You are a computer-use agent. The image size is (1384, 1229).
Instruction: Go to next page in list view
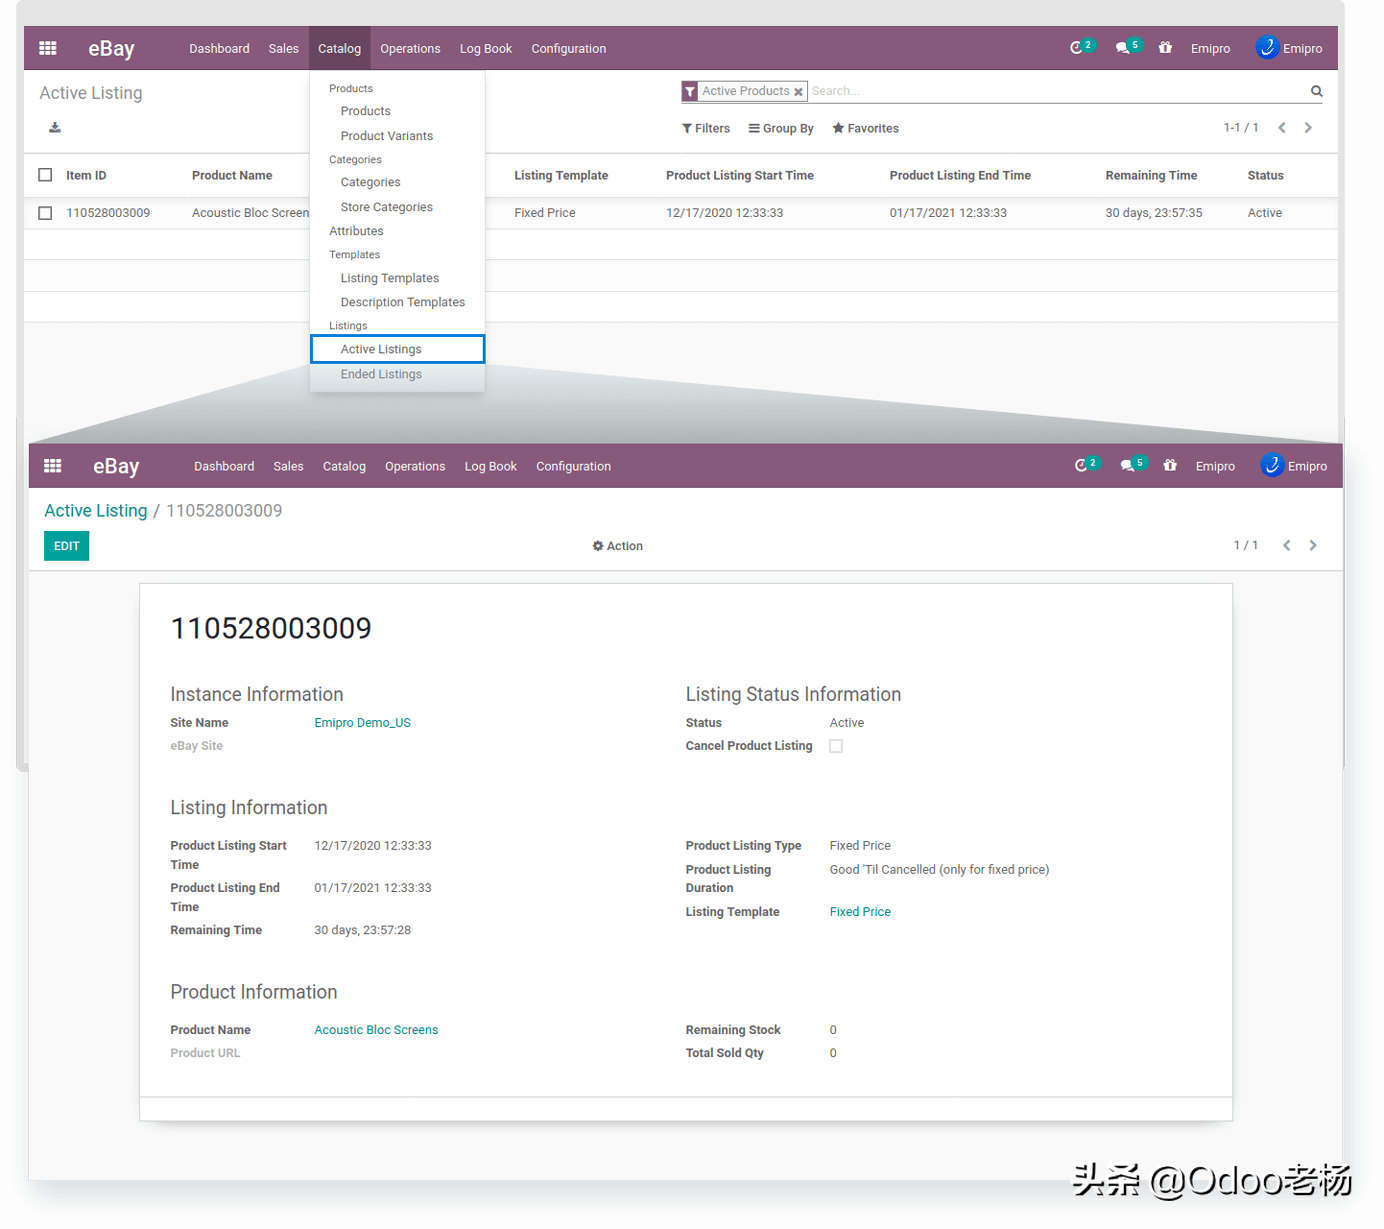1308,128
